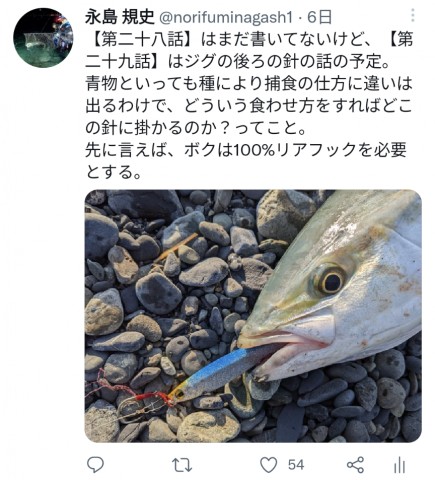
Task: Click the sentence mentioning 100%リアフック
Action: point(246,150)
